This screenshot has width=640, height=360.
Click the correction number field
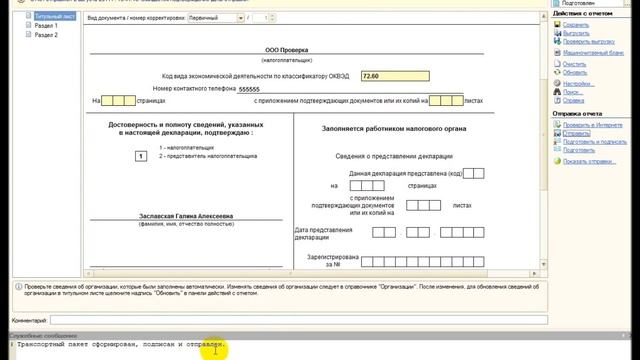(260, 18)
